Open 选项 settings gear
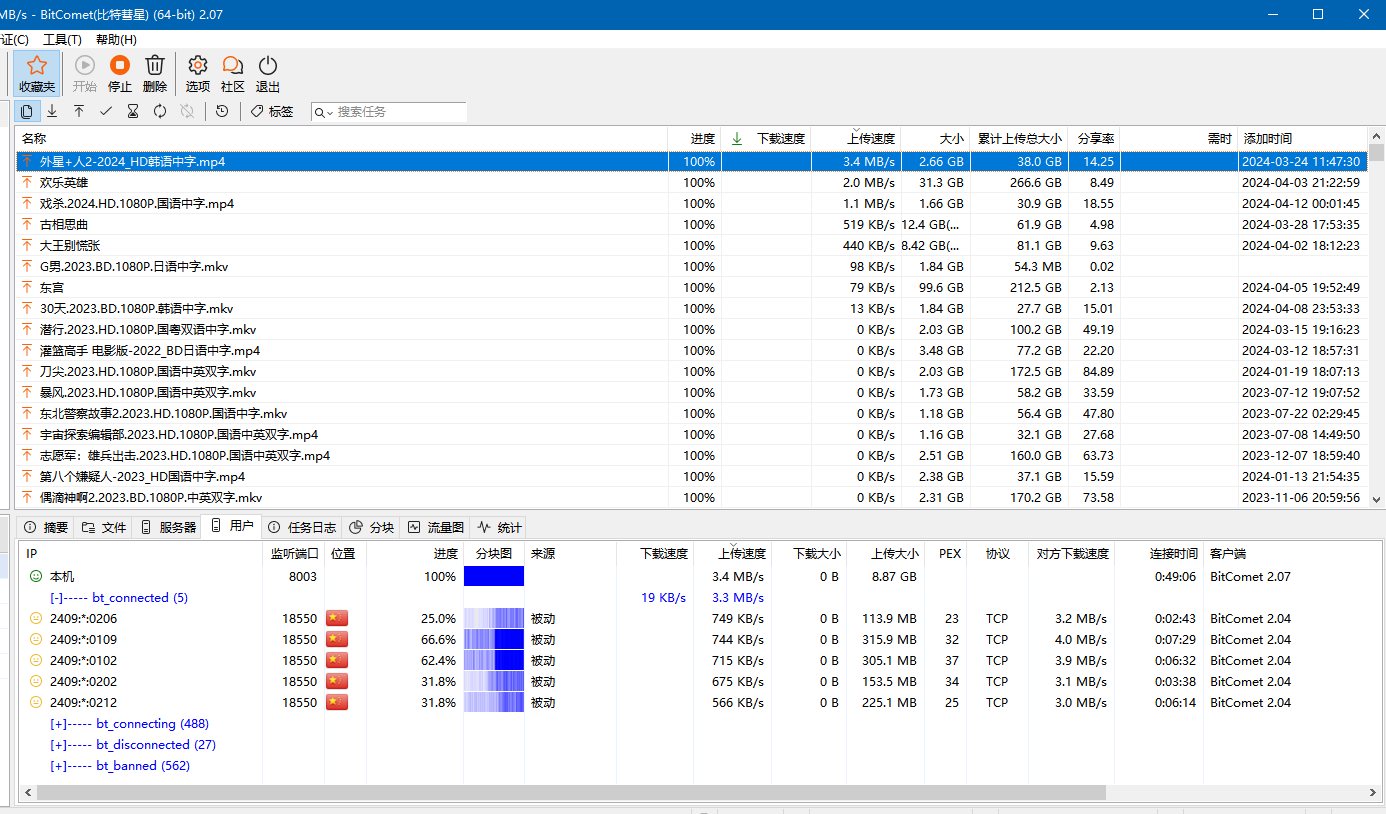 tap(198, 74)
